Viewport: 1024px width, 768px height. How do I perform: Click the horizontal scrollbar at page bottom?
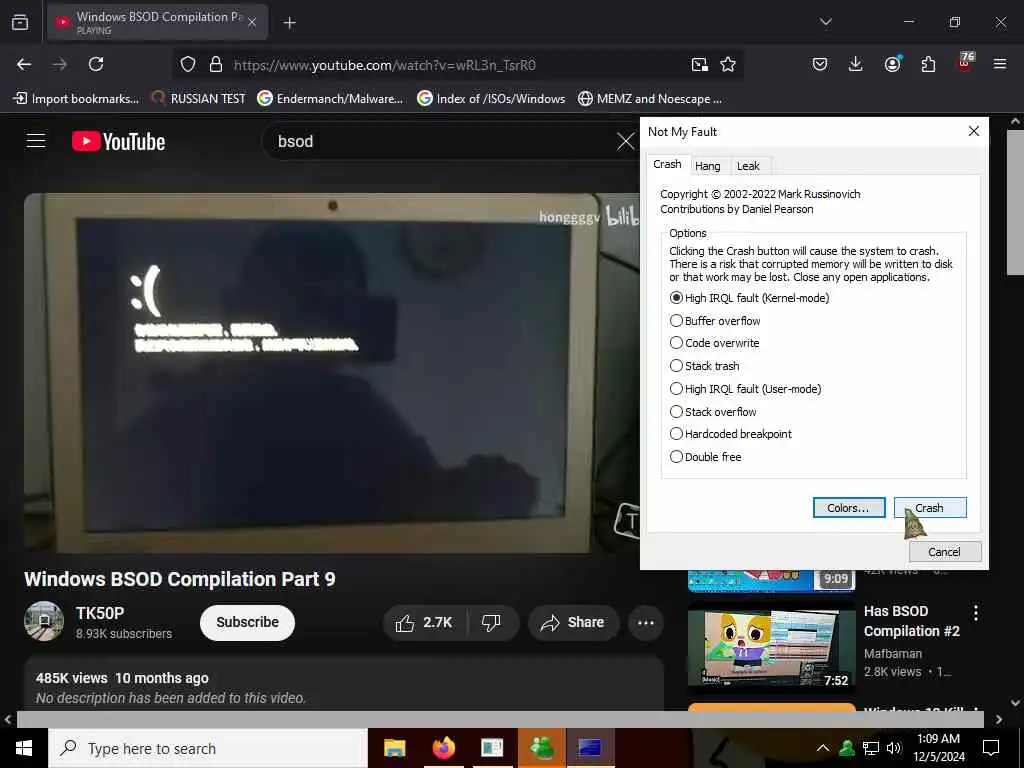500,719
